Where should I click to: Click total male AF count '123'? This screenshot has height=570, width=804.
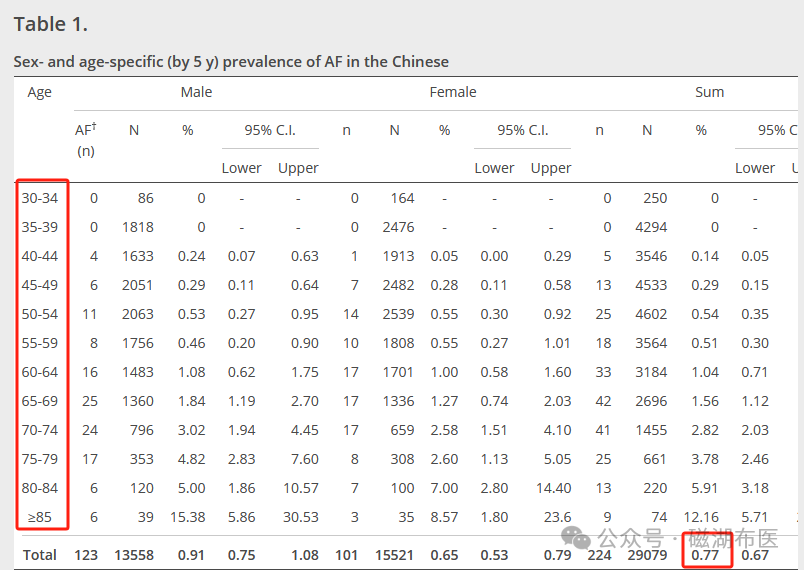(86, 555)
